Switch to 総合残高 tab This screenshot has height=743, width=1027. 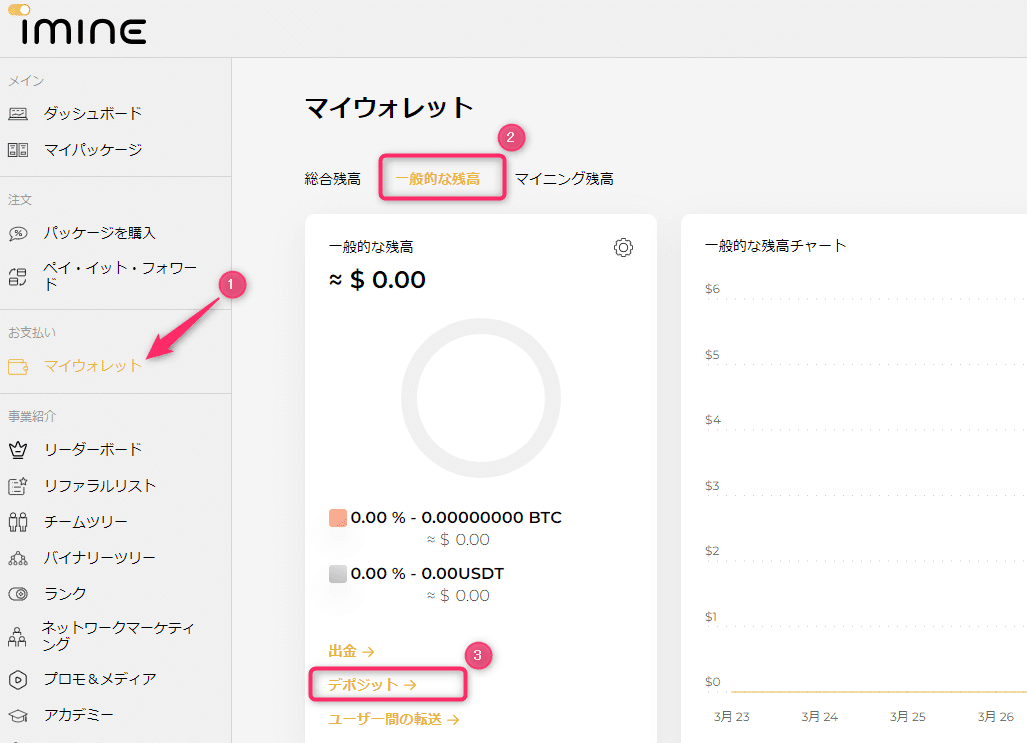click(332, 179)
